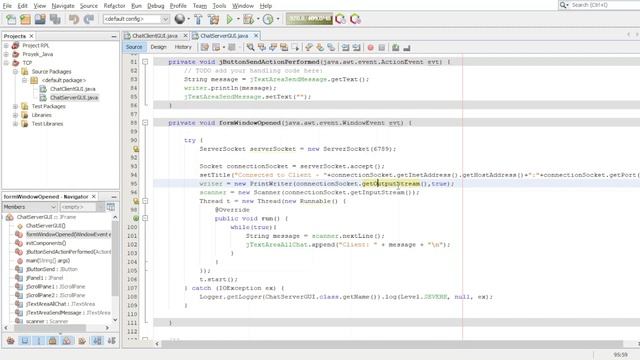Collapse code fold at formWindowOpened method
Screen dimensions: 640x360
point(145,122)
